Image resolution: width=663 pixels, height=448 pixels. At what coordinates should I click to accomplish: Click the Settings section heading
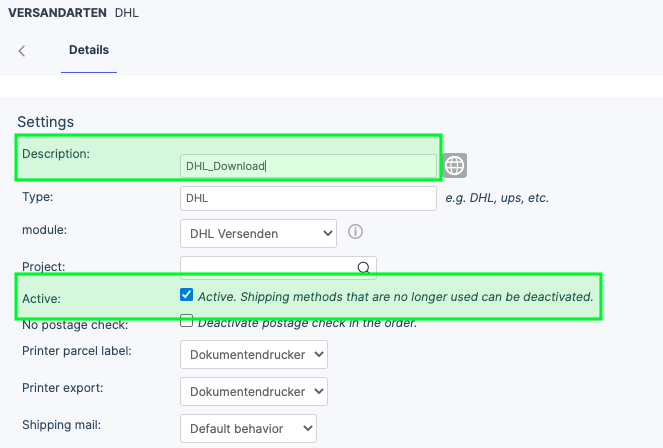[x=46, y=122]
